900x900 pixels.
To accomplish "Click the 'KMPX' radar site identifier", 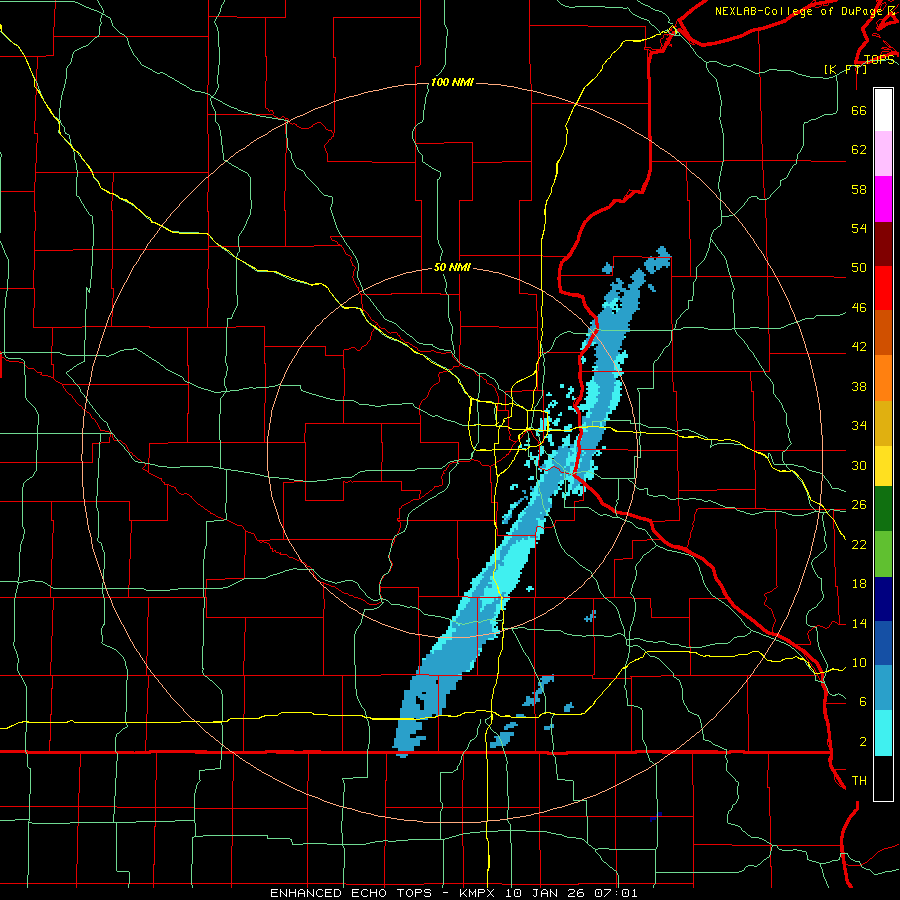I will (479, 893).
